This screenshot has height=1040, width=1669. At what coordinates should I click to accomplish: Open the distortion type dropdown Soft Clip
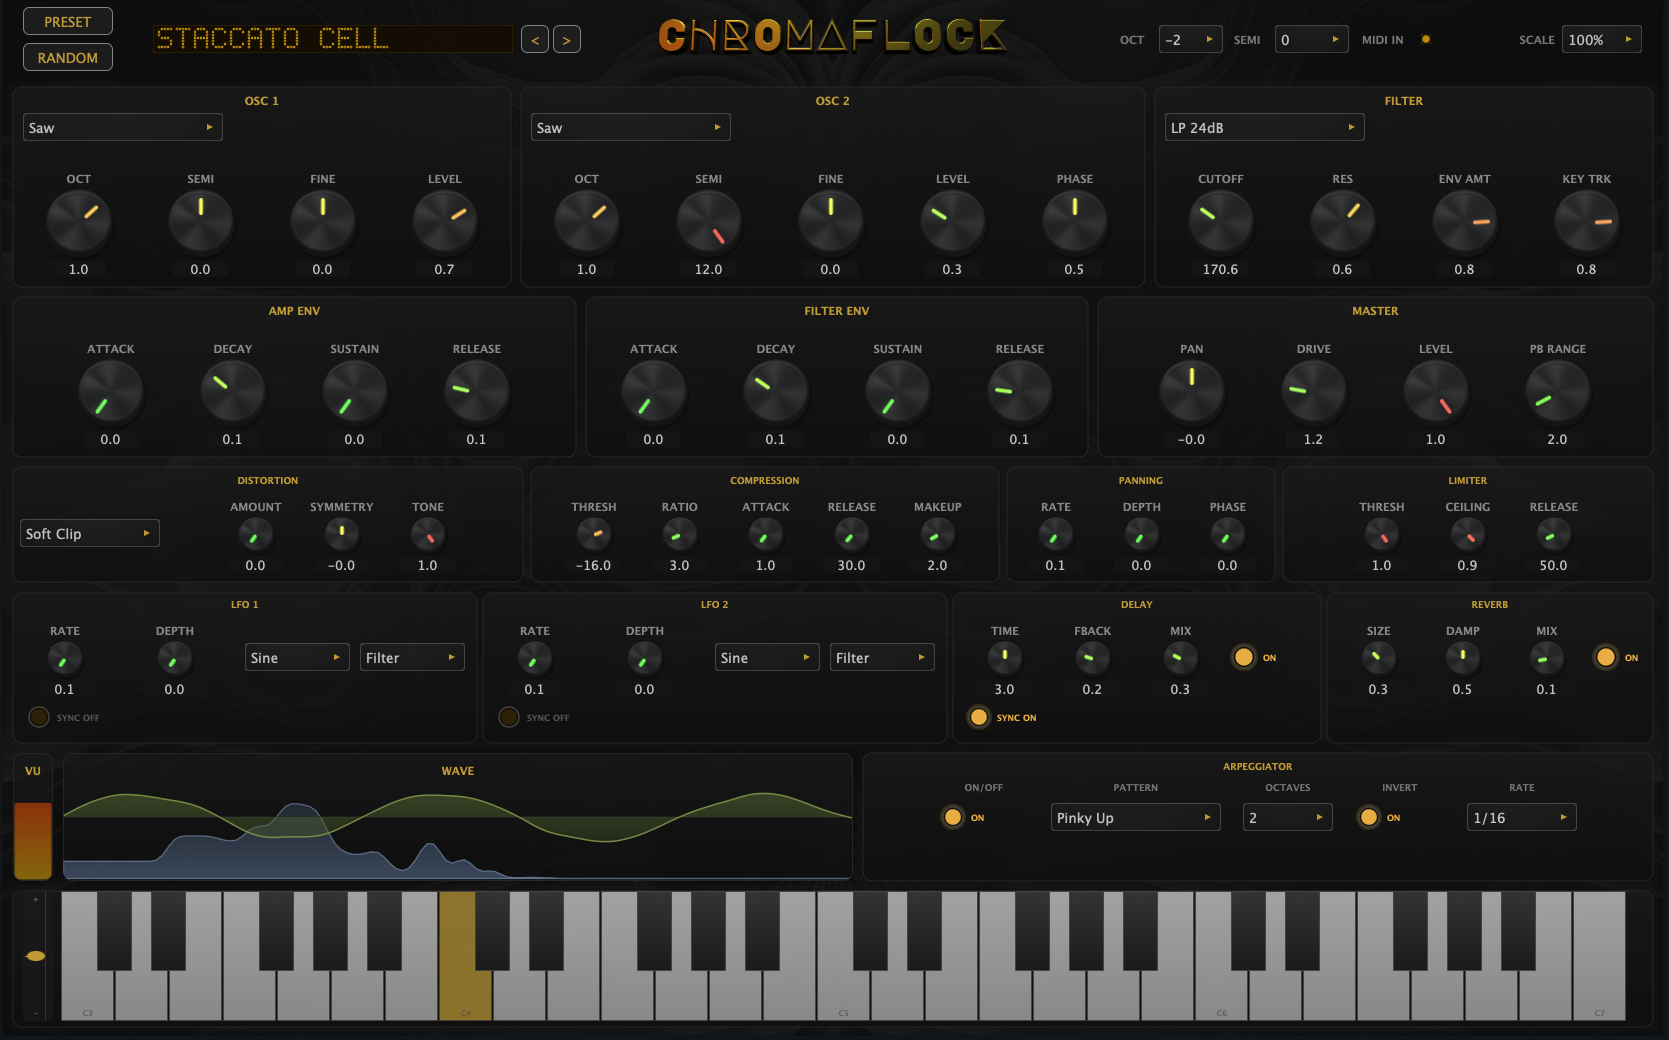[90, 533]
